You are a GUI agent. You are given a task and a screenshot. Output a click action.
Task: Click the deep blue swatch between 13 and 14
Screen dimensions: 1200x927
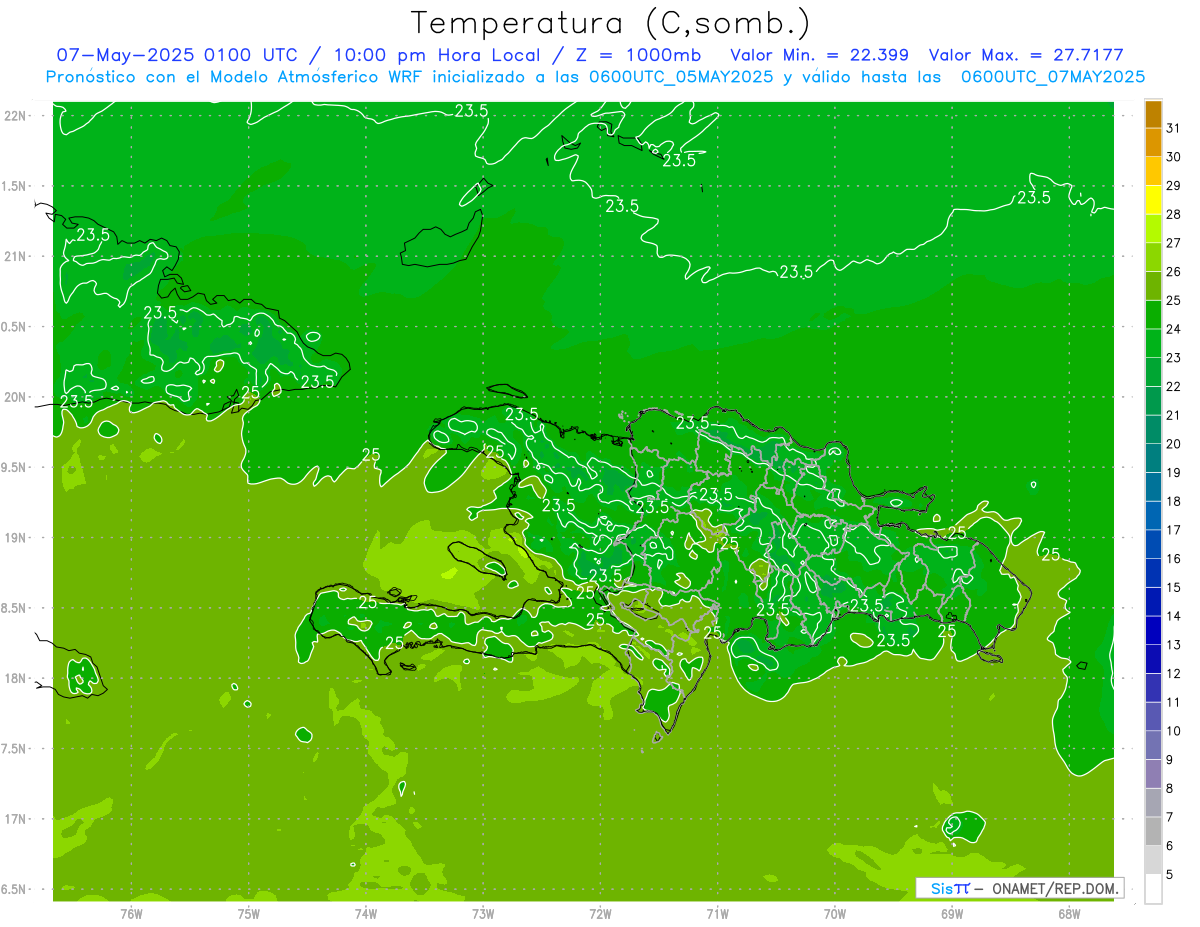tap(1153, 630)
